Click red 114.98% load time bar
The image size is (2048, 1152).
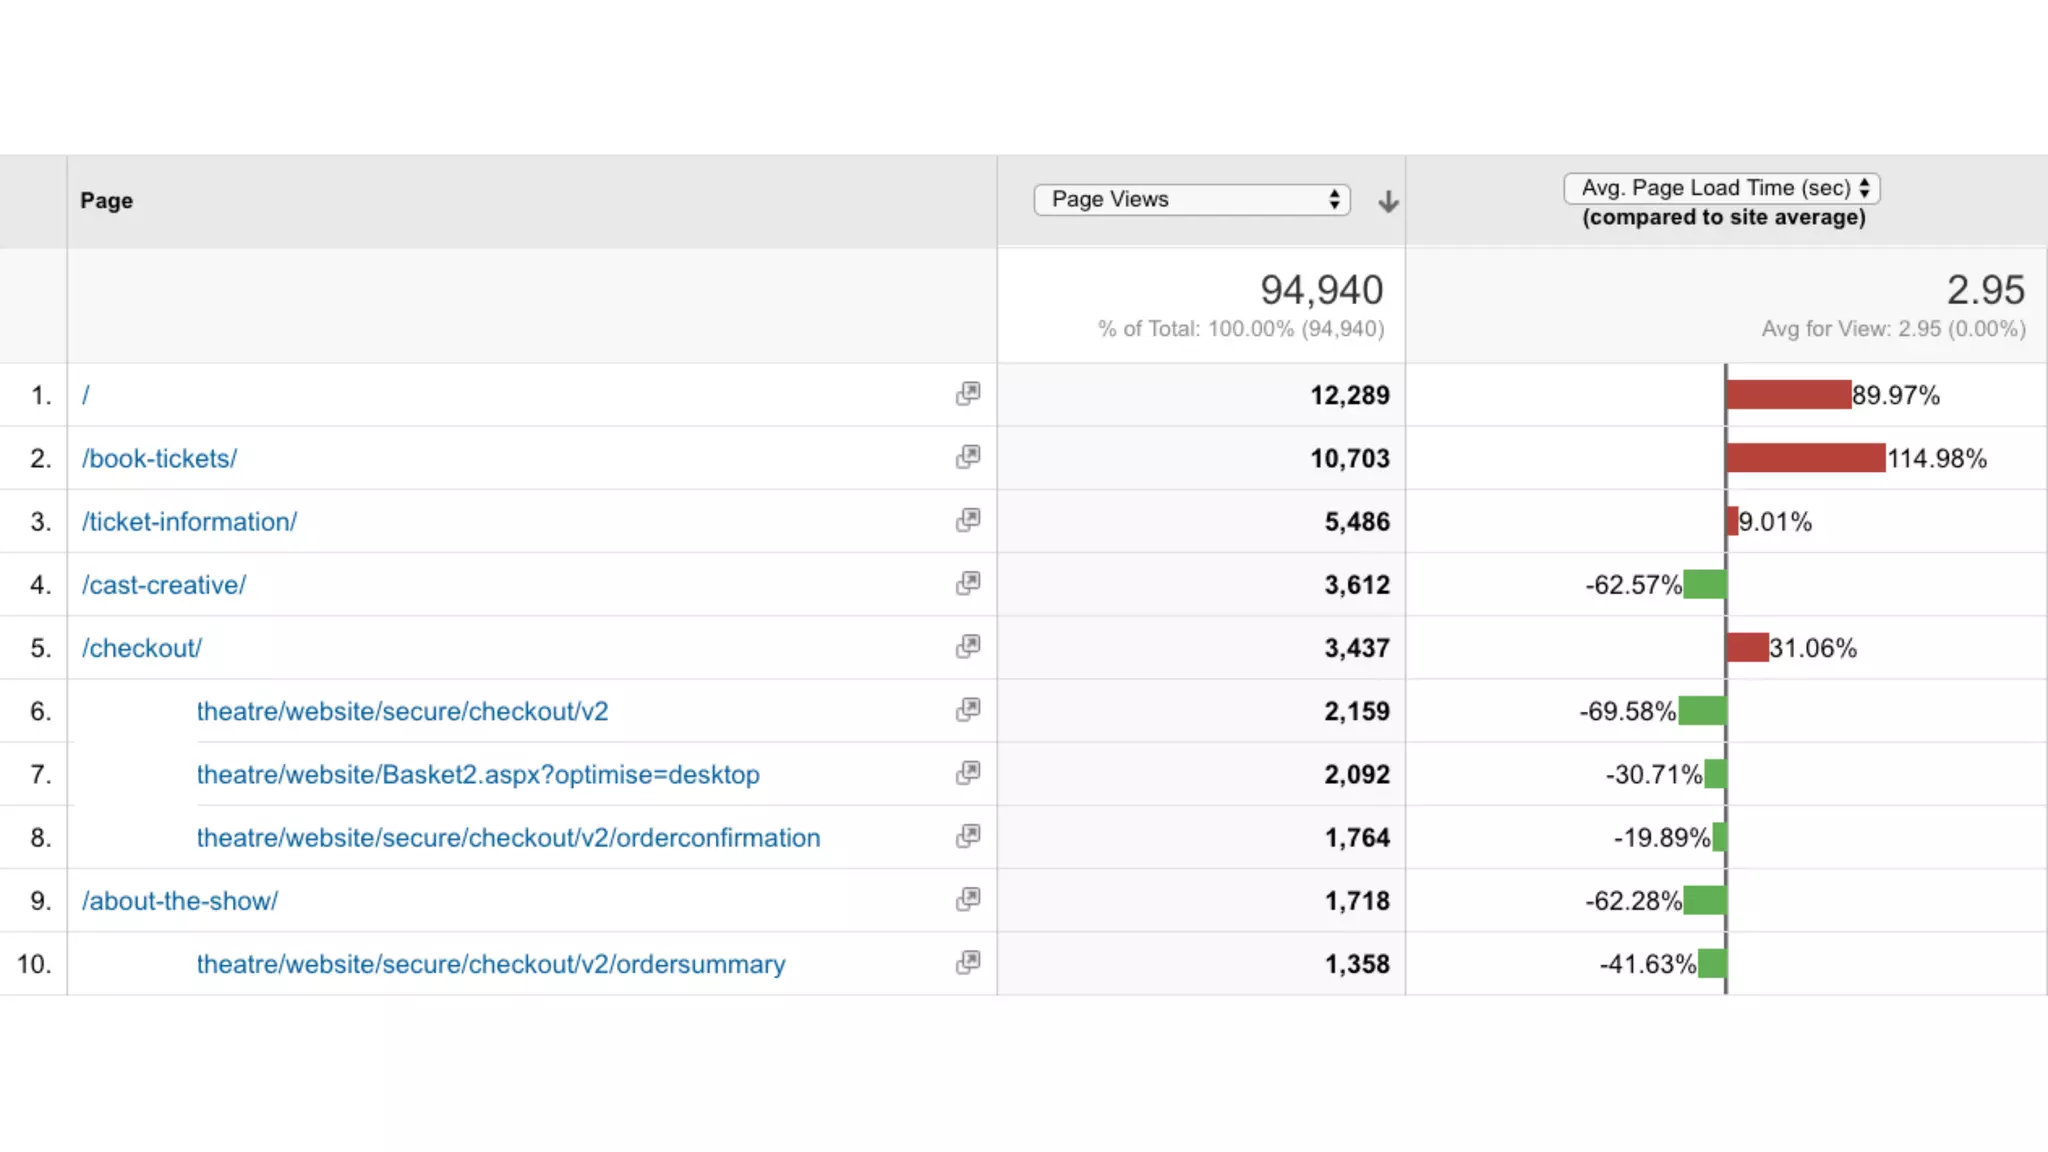(1806, 458)
